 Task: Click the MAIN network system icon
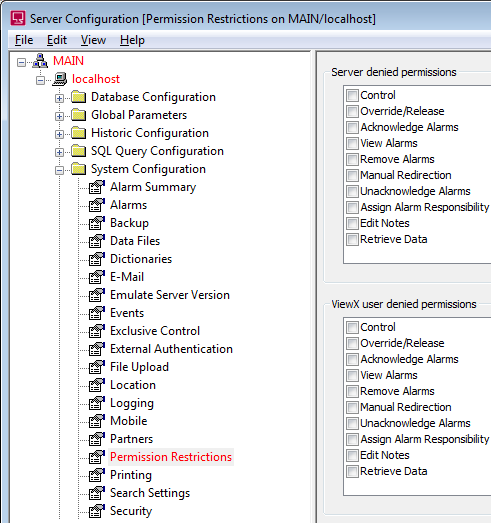point(40,61)
